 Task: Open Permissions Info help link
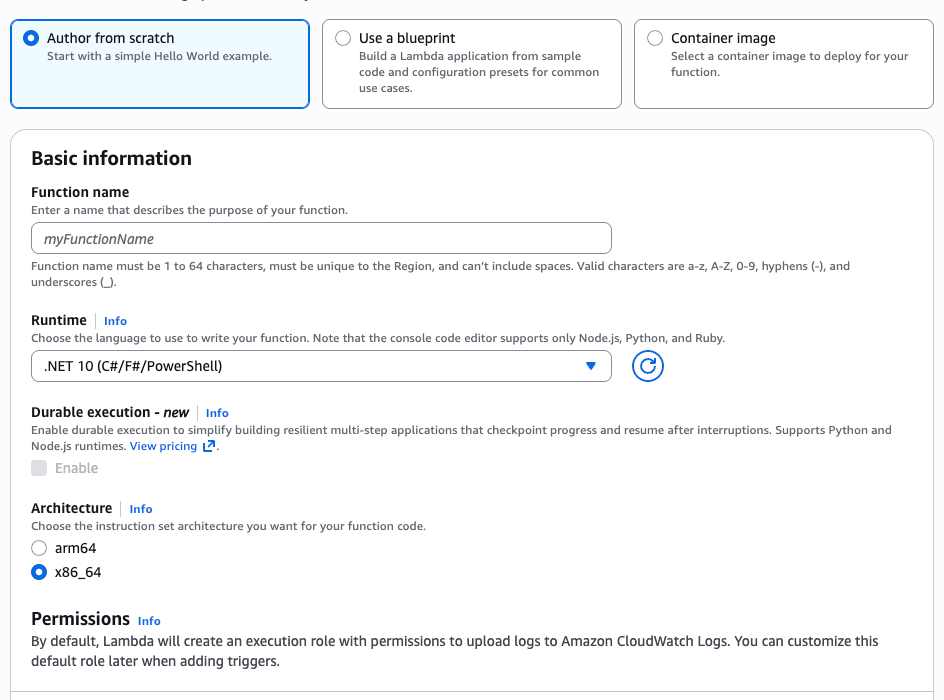click(149, 621)
